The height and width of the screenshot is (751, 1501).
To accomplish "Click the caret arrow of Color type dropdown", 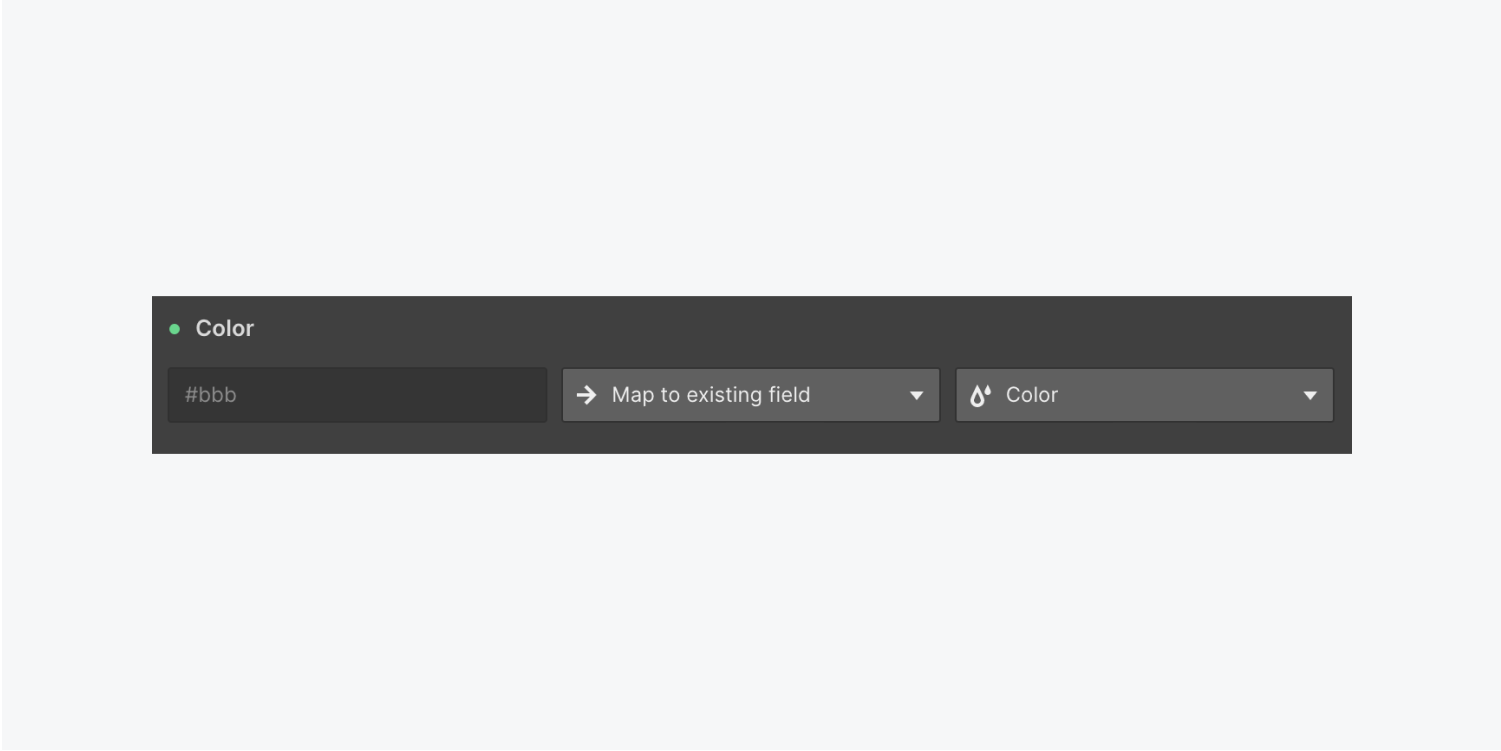I will point(1310,396).
